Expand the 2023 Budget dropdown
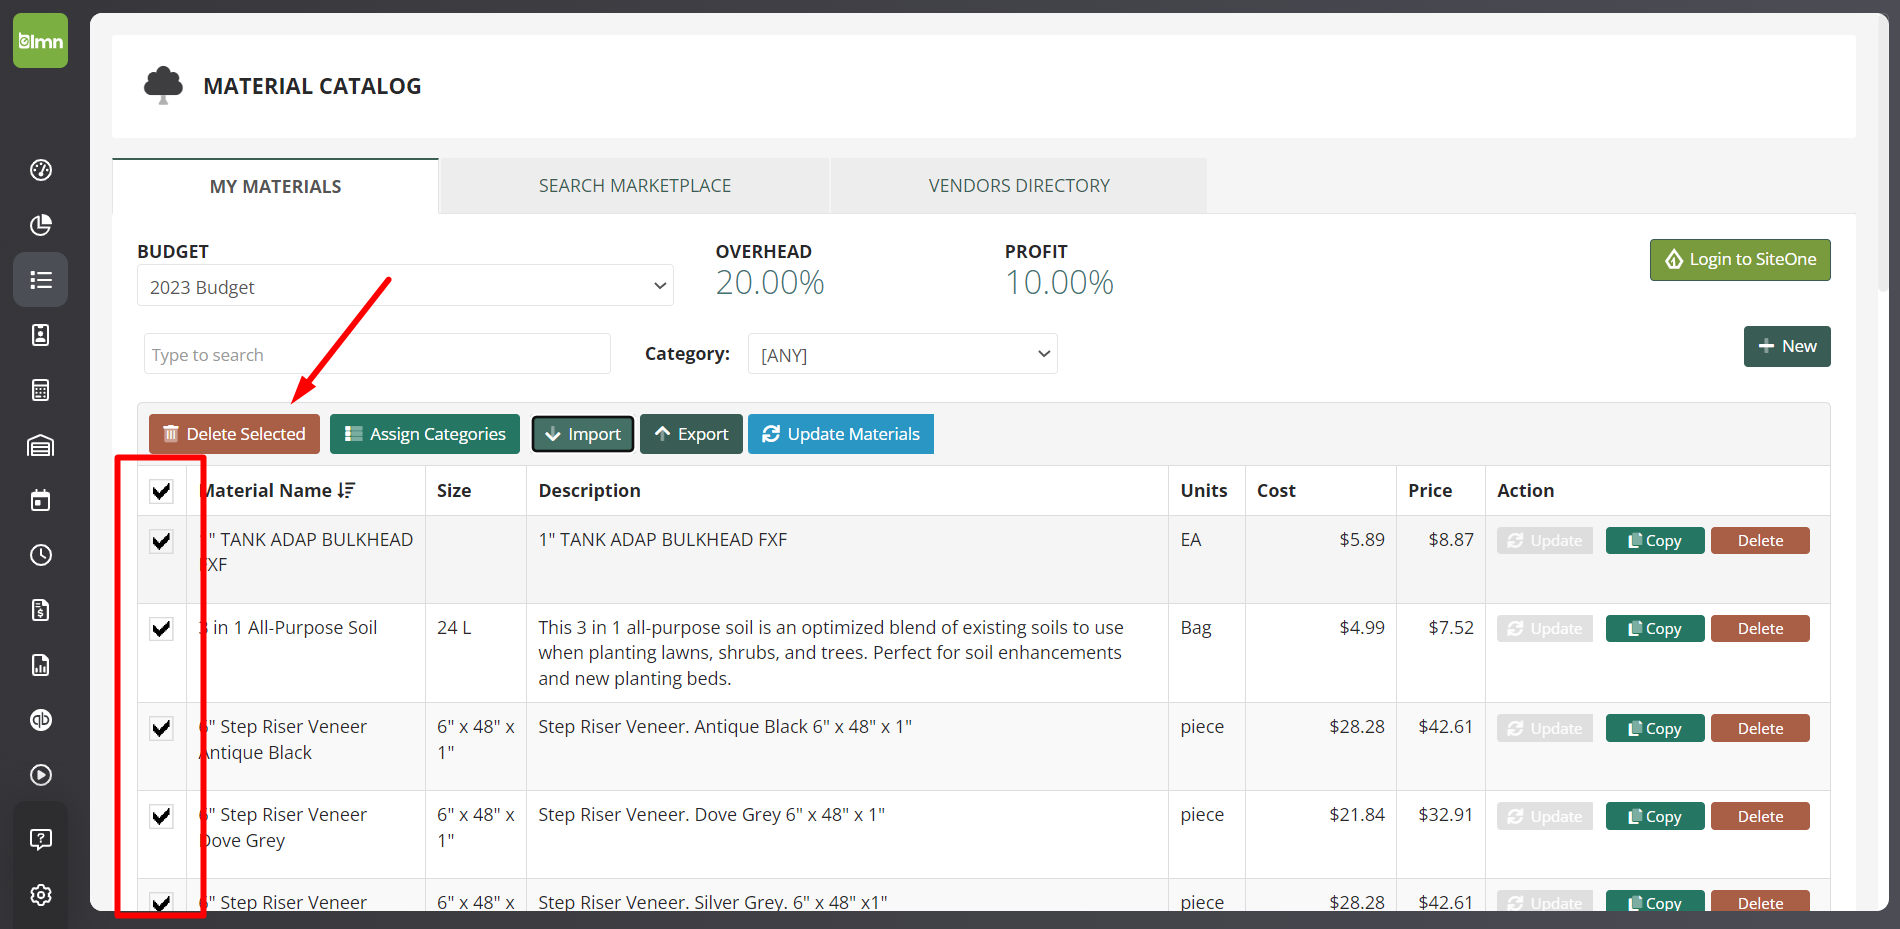Screen dimensions: 1900x929 click(405, 286)
